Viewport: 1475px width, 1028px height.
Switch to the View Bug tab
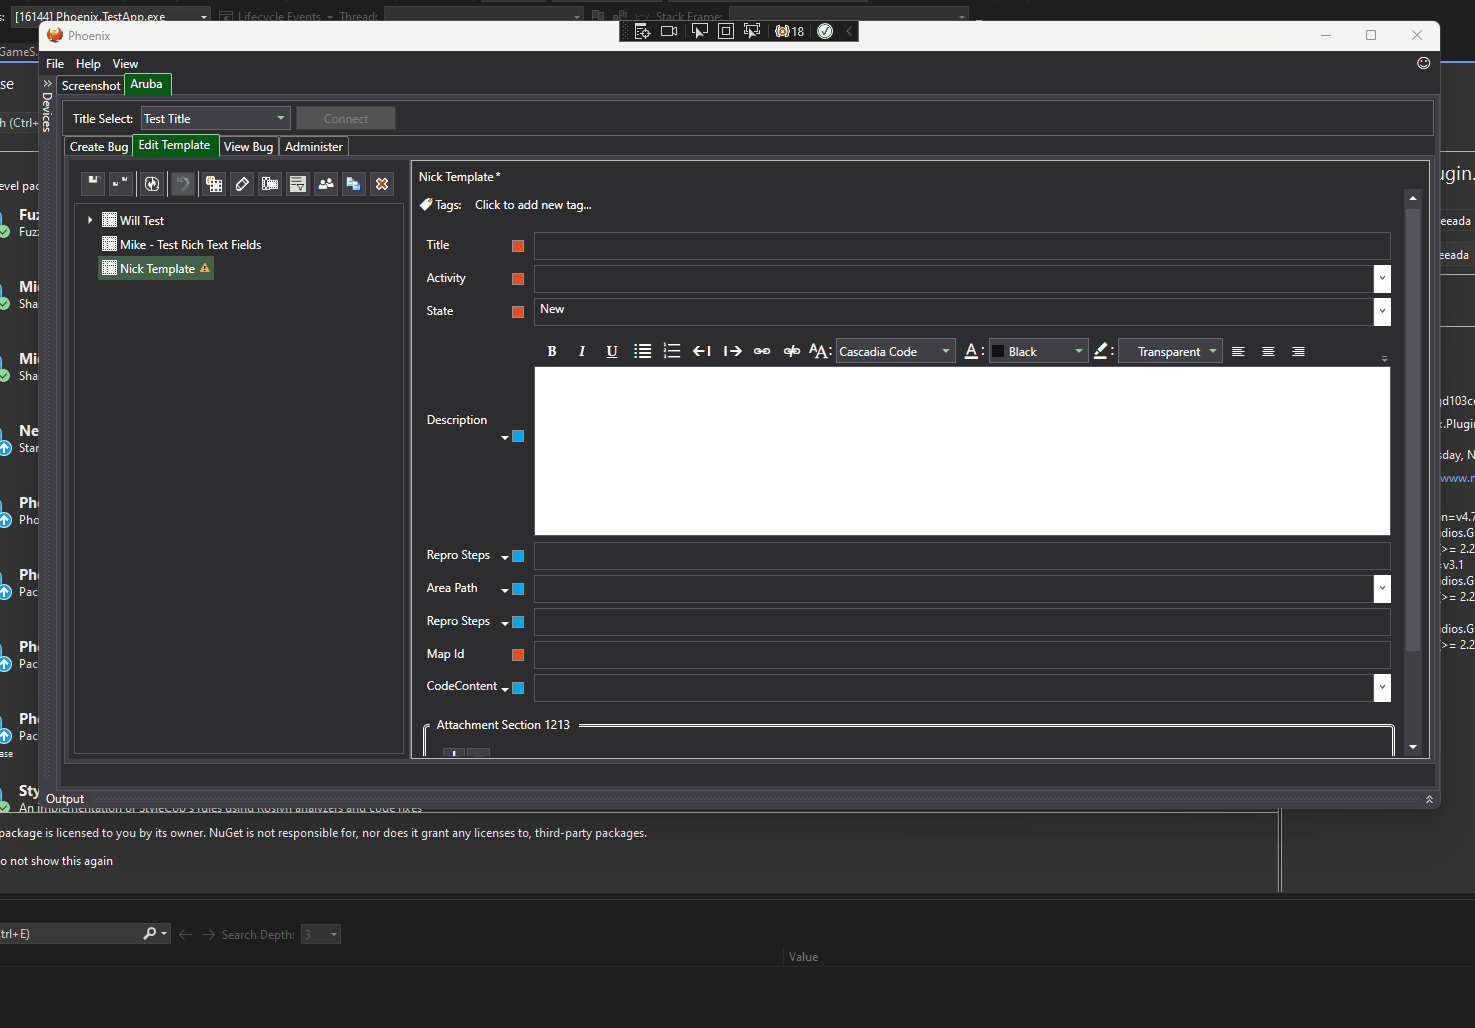248,147
